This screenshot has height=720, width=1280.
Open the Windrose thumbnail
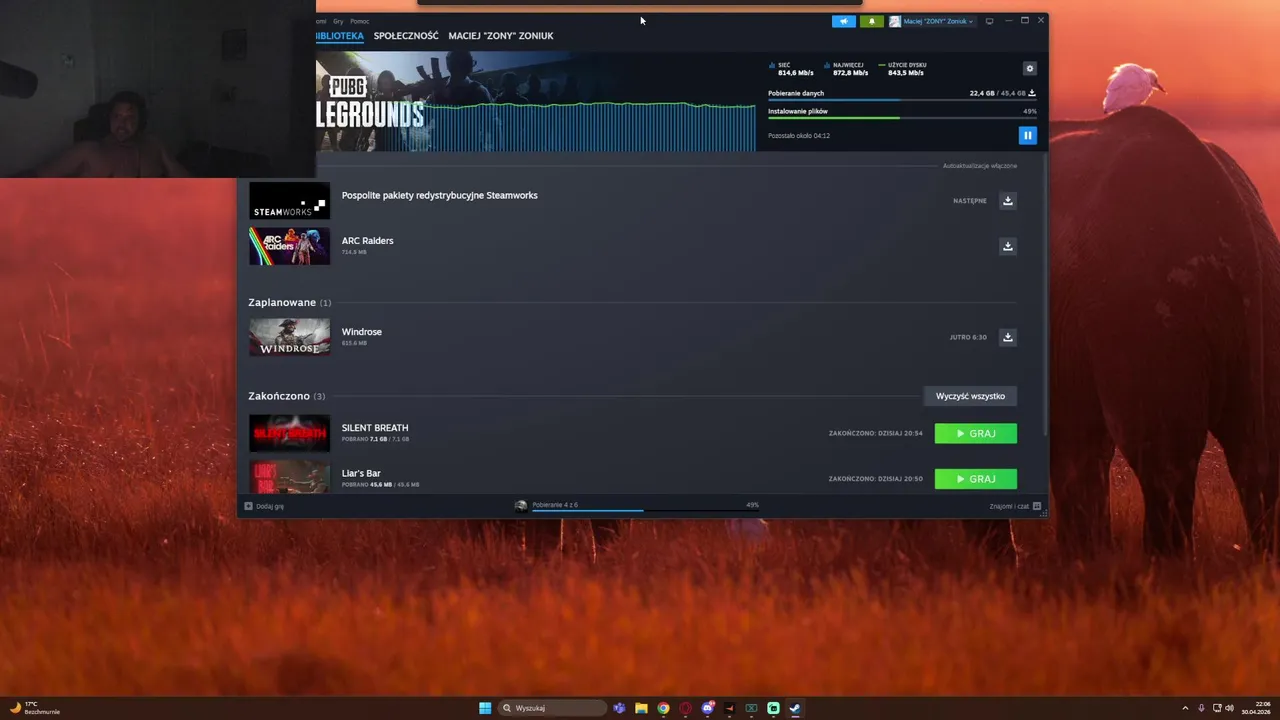[x=289, y=337]
